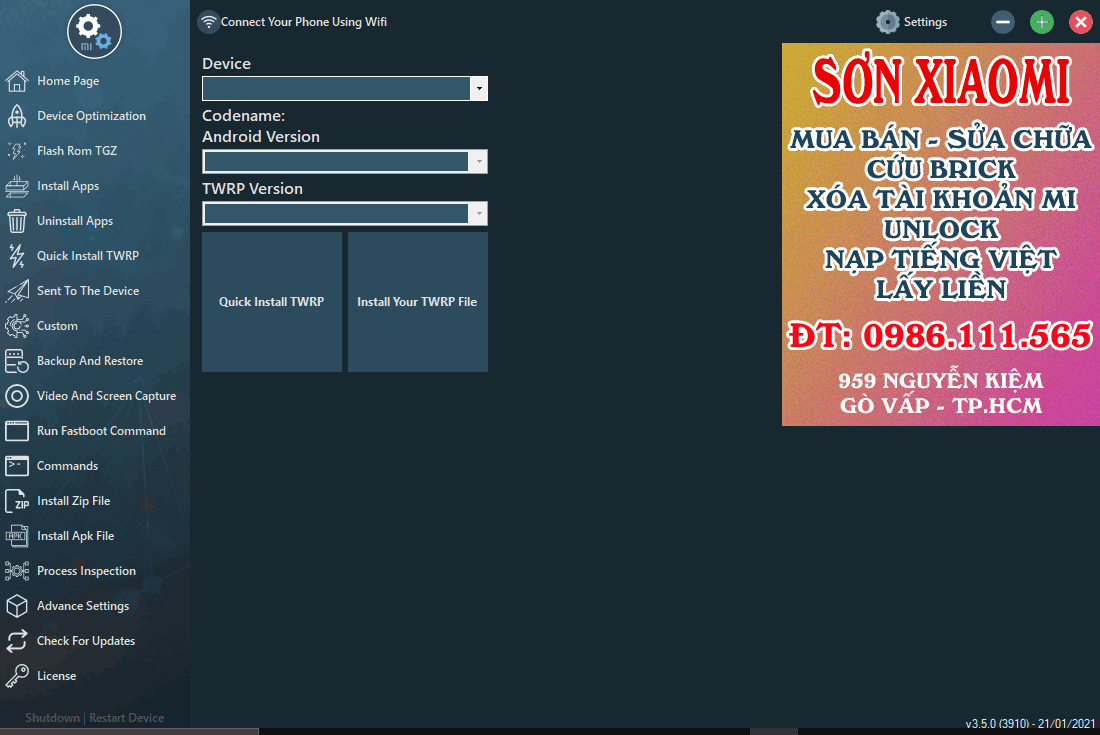The height and width of the screenshot is (735, 1100).
Task: Open the Android Version dropdown arrow
Action: [x=479, y=161]
